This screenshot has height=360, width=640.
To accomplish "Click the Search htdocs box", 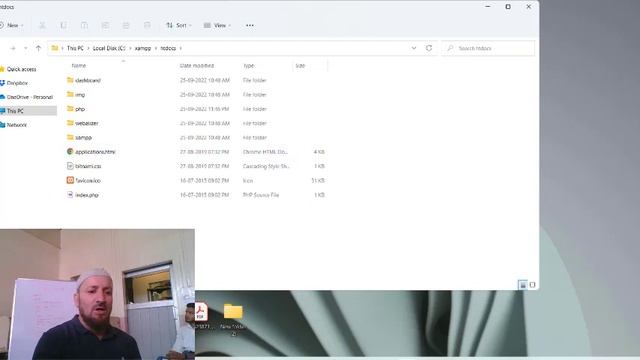I will (488, 48).
